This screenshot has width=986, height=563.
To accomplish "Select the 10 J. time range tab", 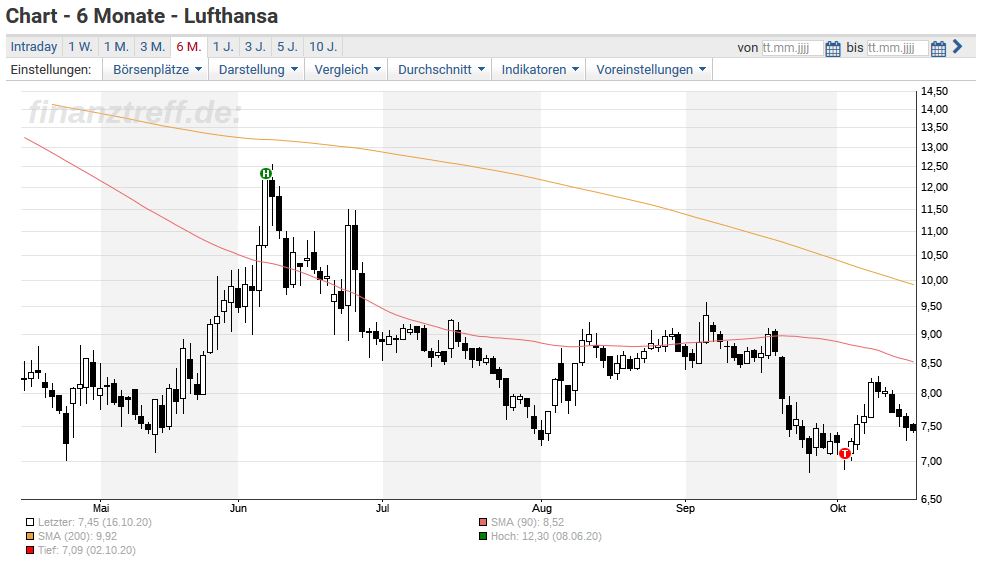I will [x=324, y=47].
